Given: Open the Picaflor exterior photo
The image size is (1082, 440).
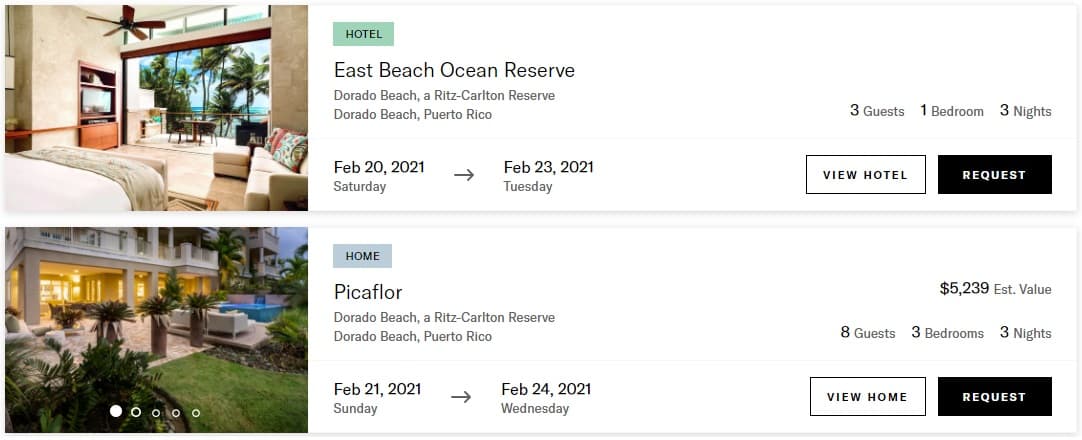Looking at the screenshot, I should (156, 330).
